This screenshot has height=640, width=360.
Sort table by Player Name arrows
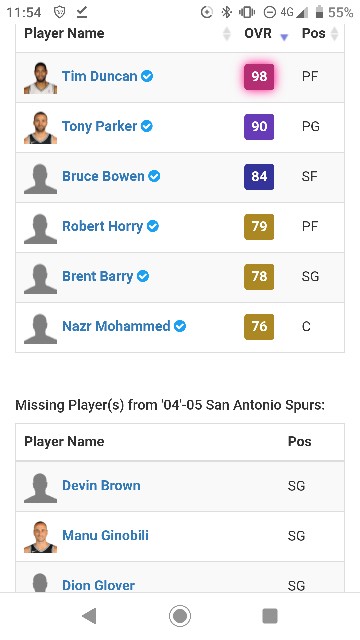(227, 34)
